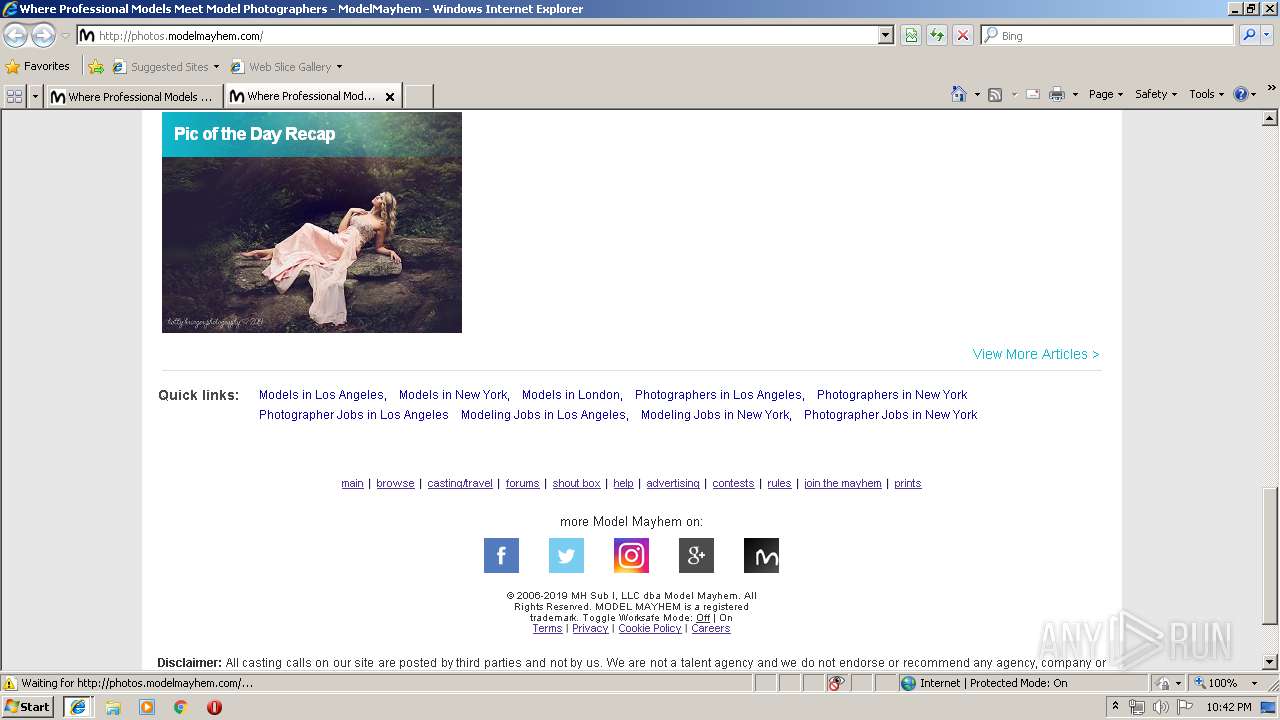1280x720 pixels.
Task: Open the tab list dropdown arrow
Action: 36,96
